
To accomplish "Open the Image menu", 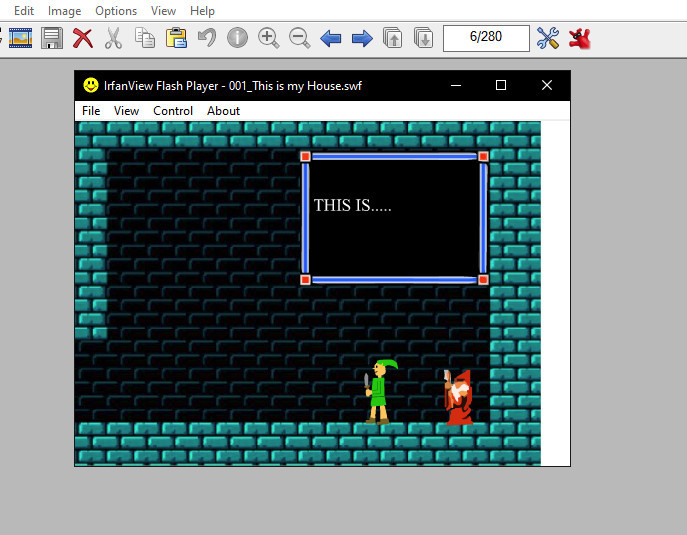I will (x=64, y=11).
